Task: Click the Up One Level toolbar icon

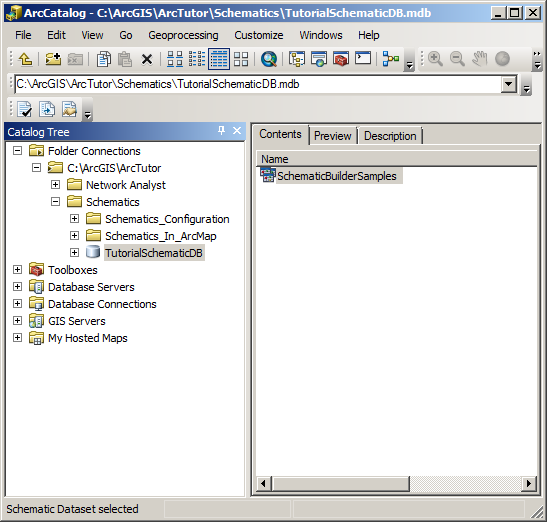Action: point(25,59)
